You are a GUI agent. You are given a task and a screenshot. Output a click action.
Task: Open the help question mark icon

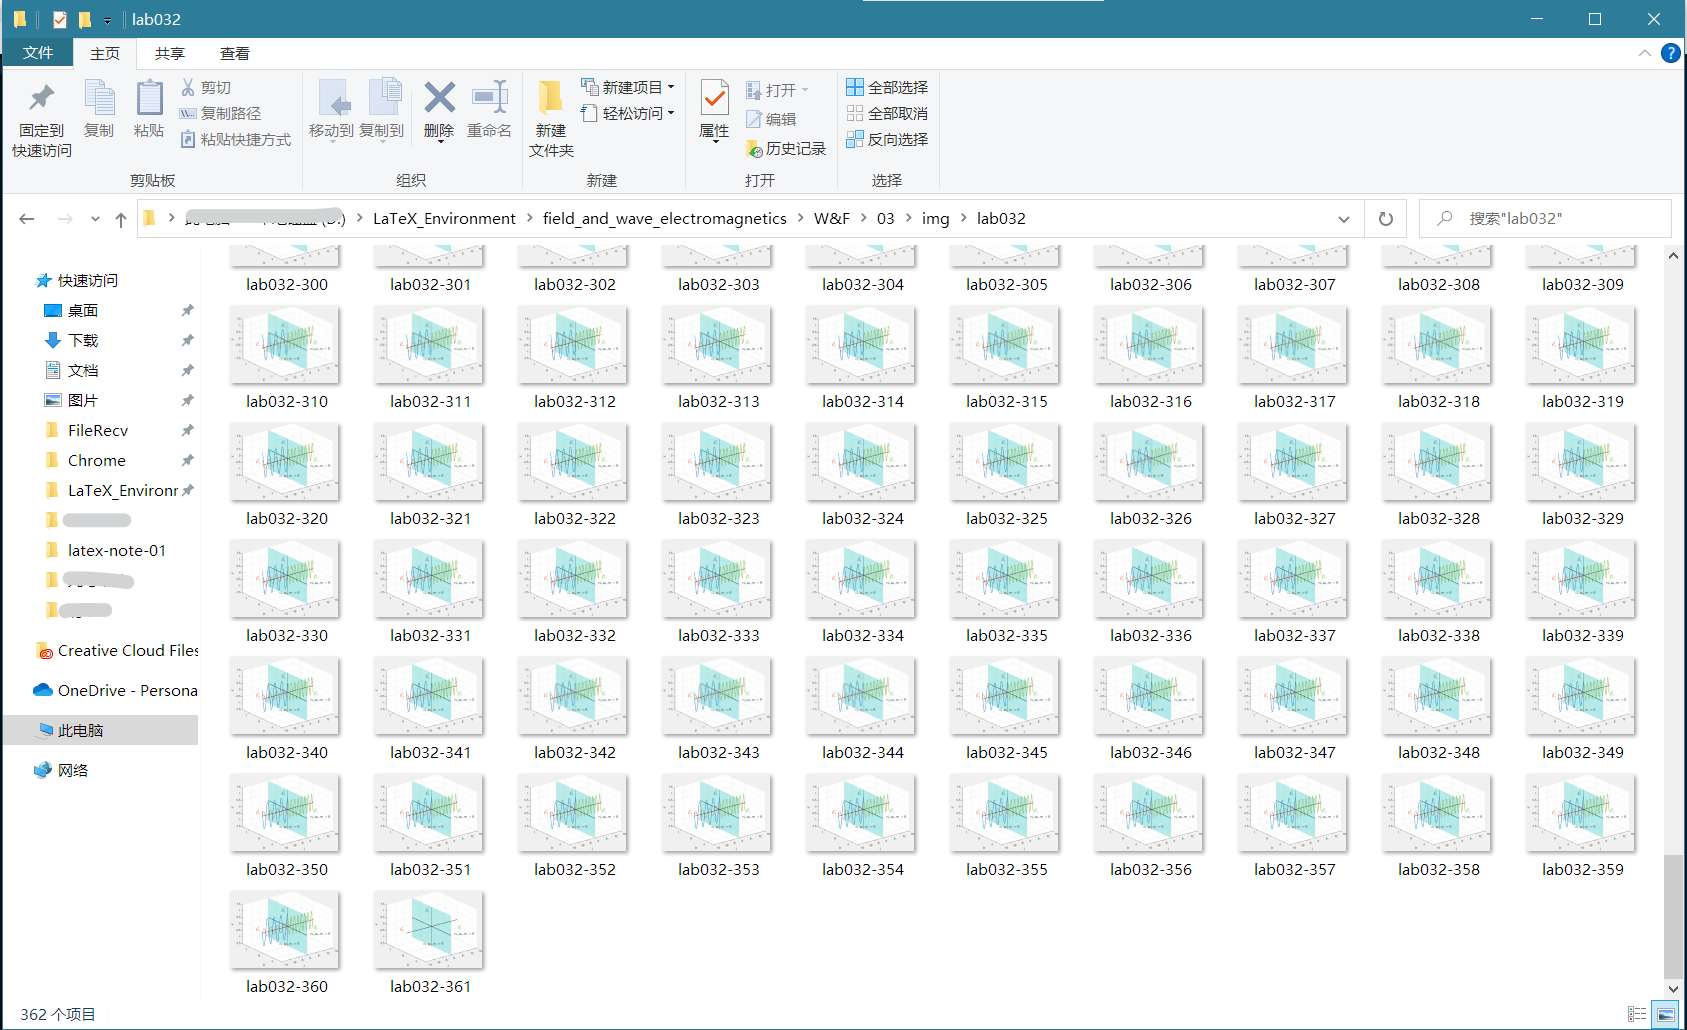click(x=1670, y=53)
